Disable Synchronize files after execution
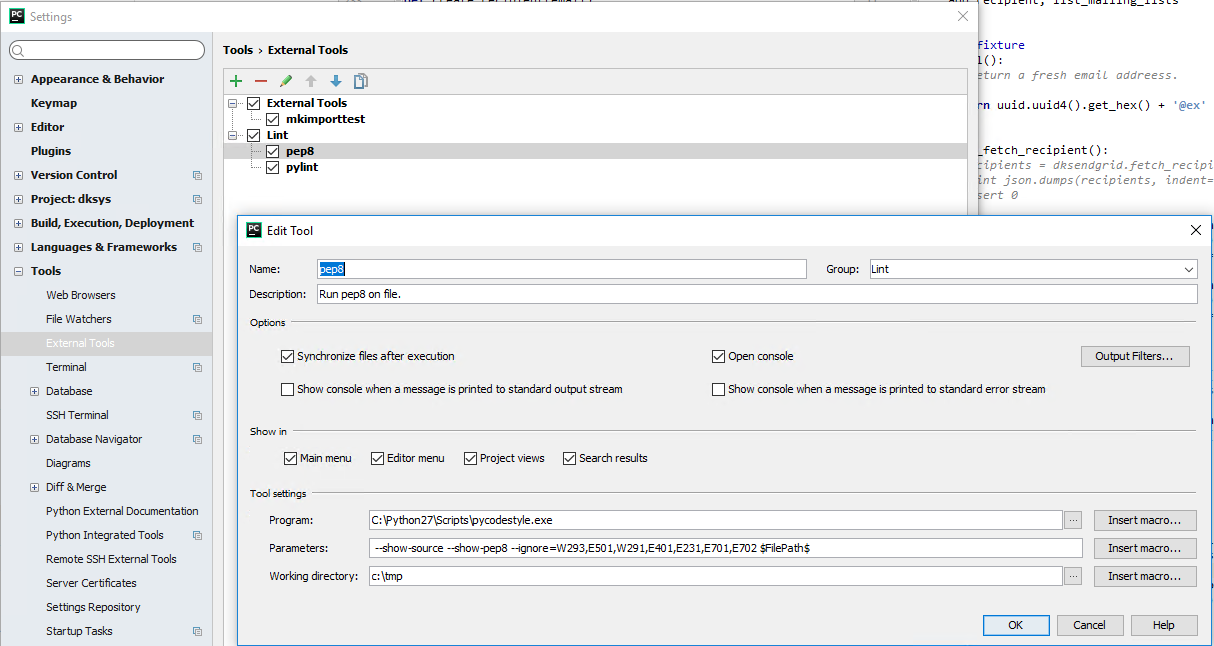The image size is (1214, 646). (x=288, y=356)
